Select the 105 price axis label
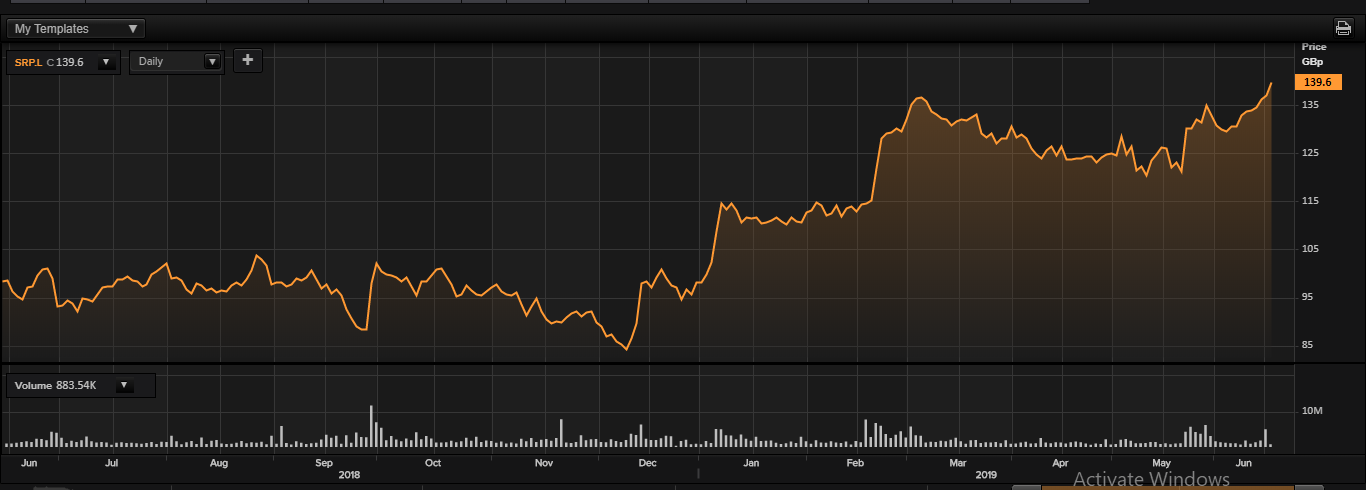This screenshot has width=1366, height=490. (x=1310, y=249)
